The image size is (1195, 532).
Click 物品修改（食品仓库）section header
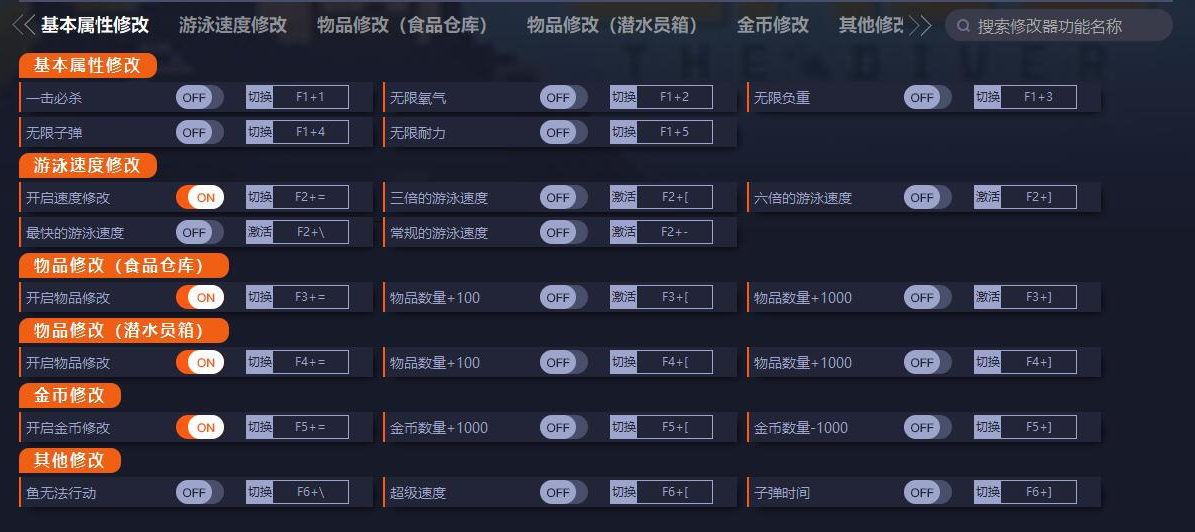pos(123,265)
